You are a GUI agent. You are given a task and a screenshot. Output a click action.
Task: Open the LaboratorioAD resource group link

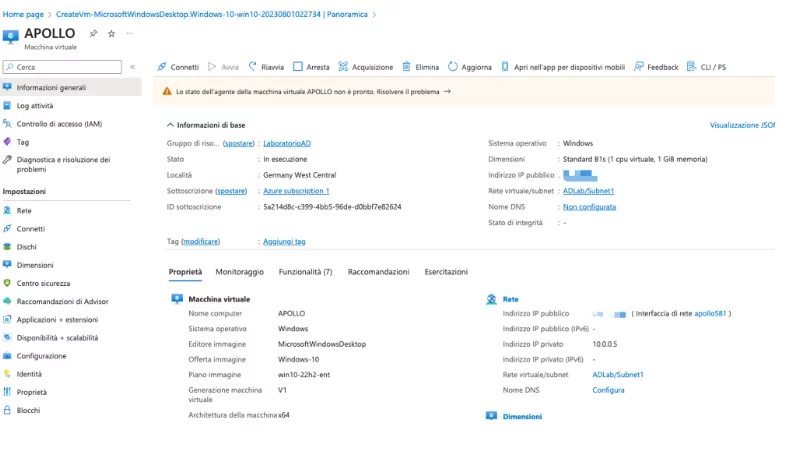tap(287, 143)
